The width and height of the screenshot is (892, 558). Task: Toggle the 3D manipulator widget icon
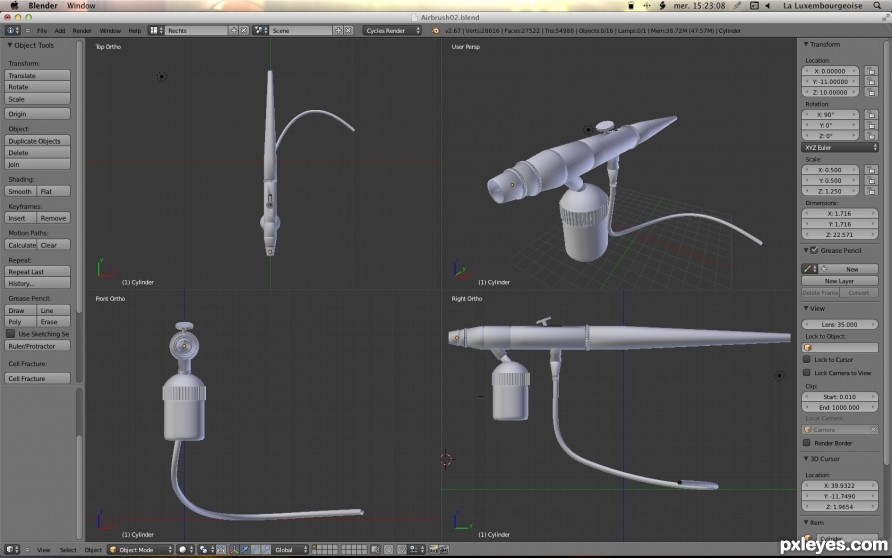click(x=234, y=549)
